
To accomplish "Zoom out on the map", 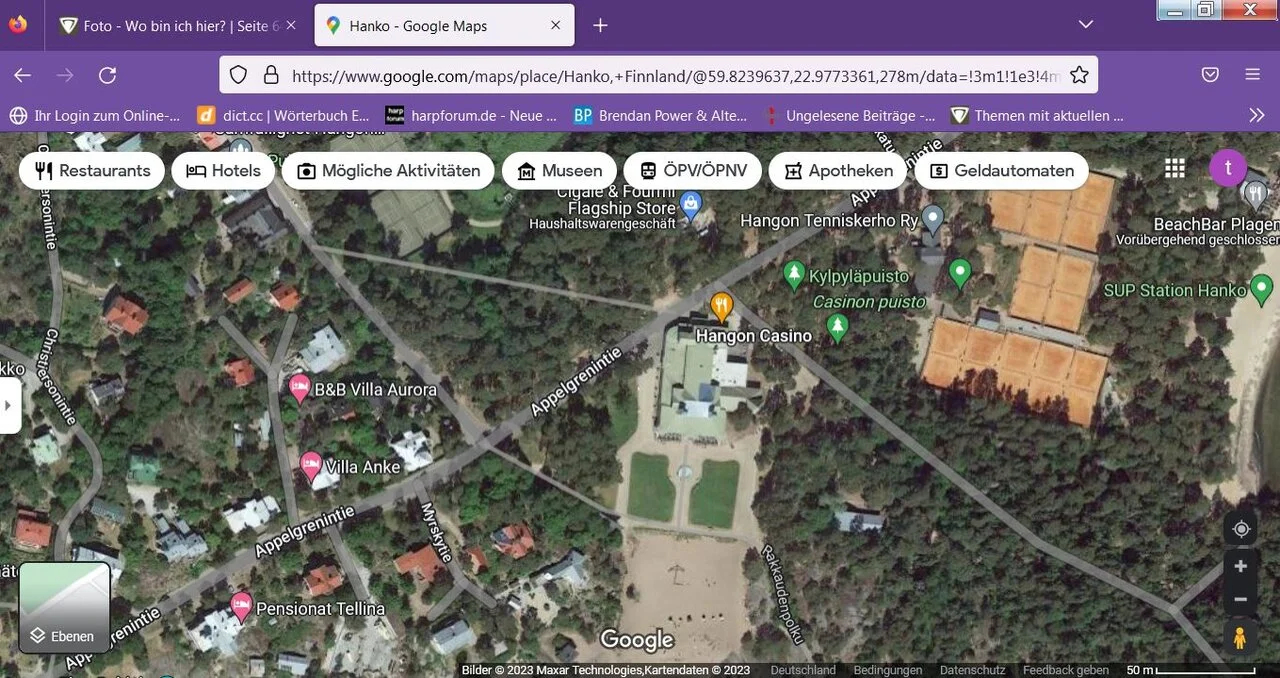I will point(1241,600).
